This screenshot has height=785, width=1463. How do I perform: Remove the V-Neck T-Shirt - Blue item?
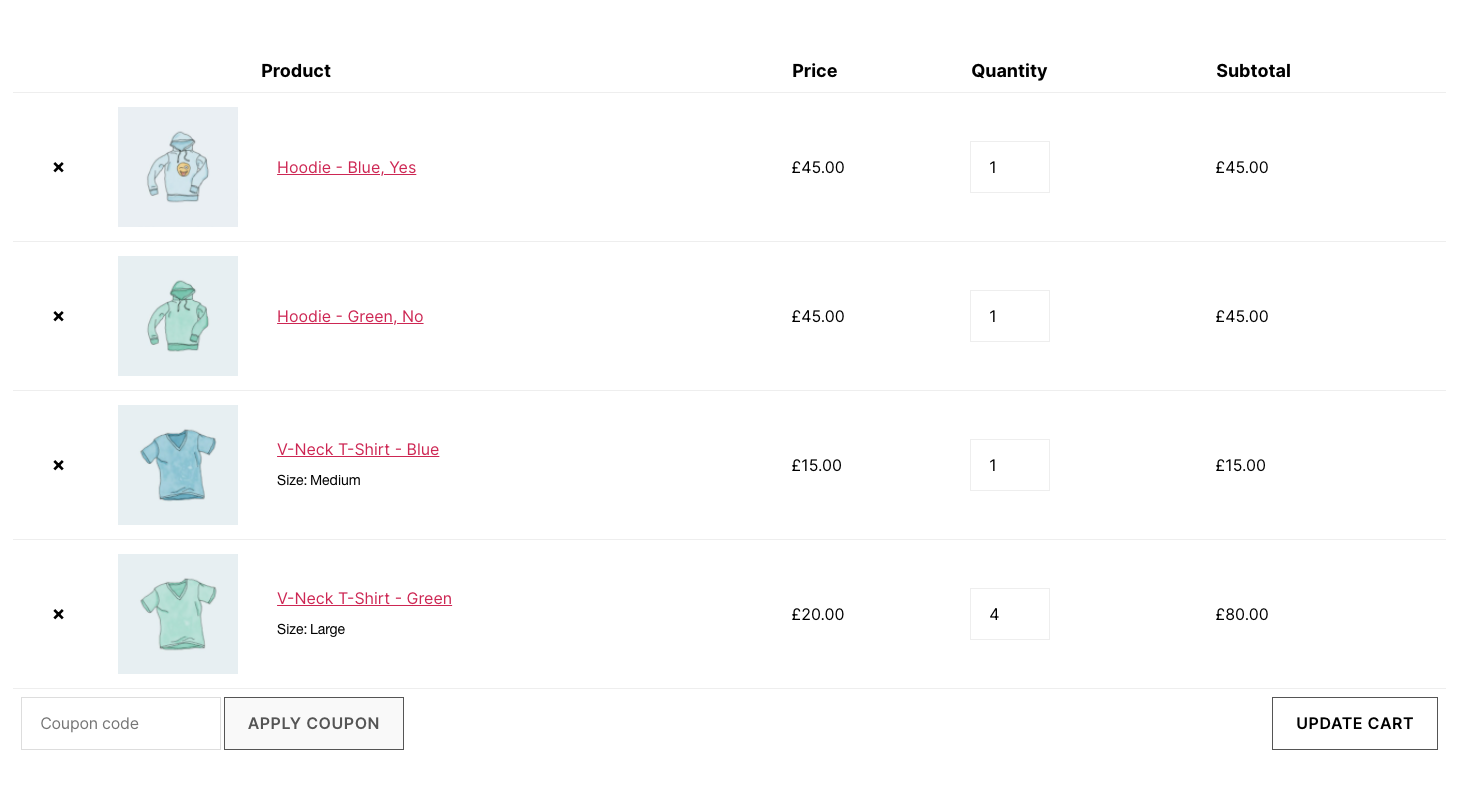click(x=58, y=465)
